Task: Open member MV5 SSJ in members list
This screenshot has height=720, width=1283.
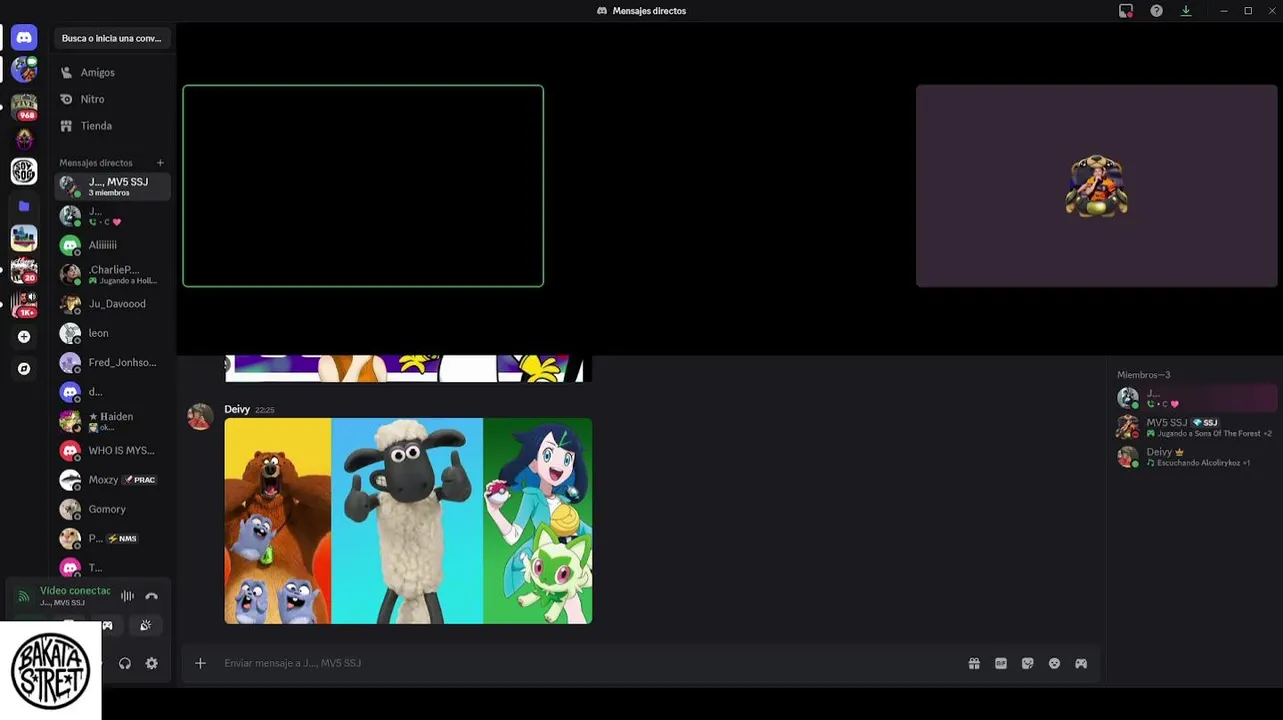Action: (1196, 427)
